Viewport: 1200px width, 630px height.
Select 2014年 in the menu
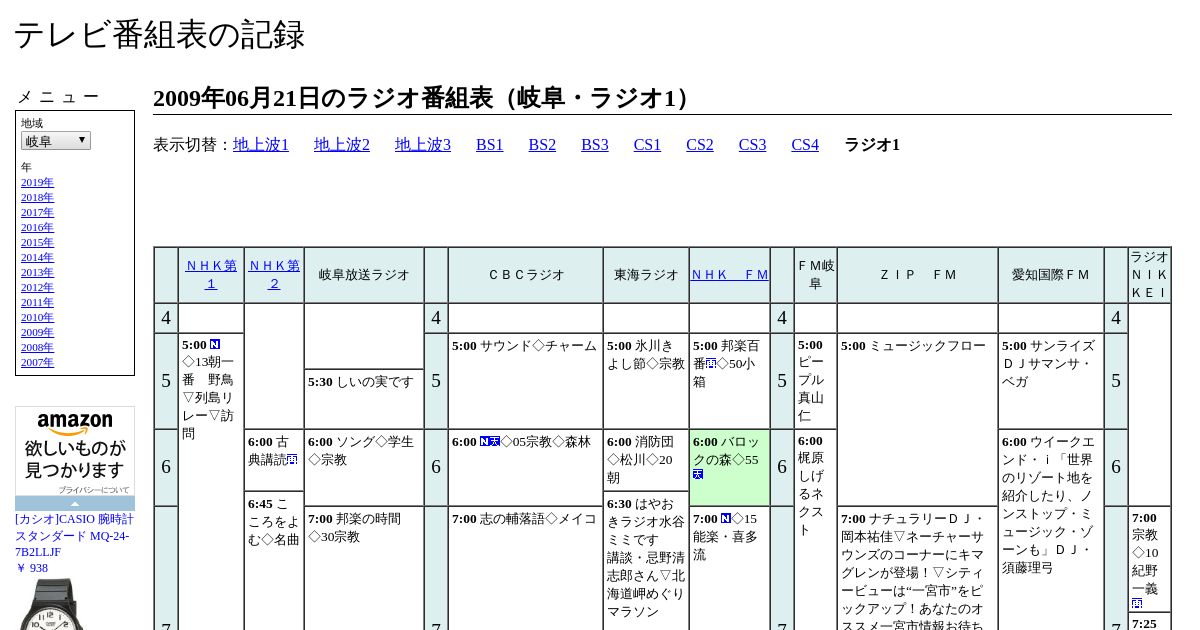tap(37, 257)
